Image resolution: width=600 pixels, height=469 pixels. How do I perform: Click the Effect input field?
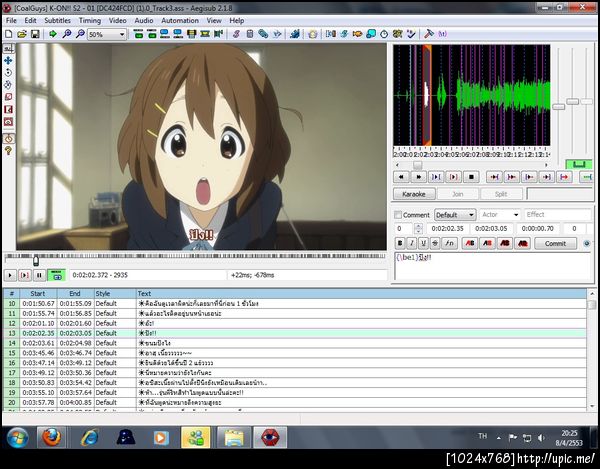(558, 215)
